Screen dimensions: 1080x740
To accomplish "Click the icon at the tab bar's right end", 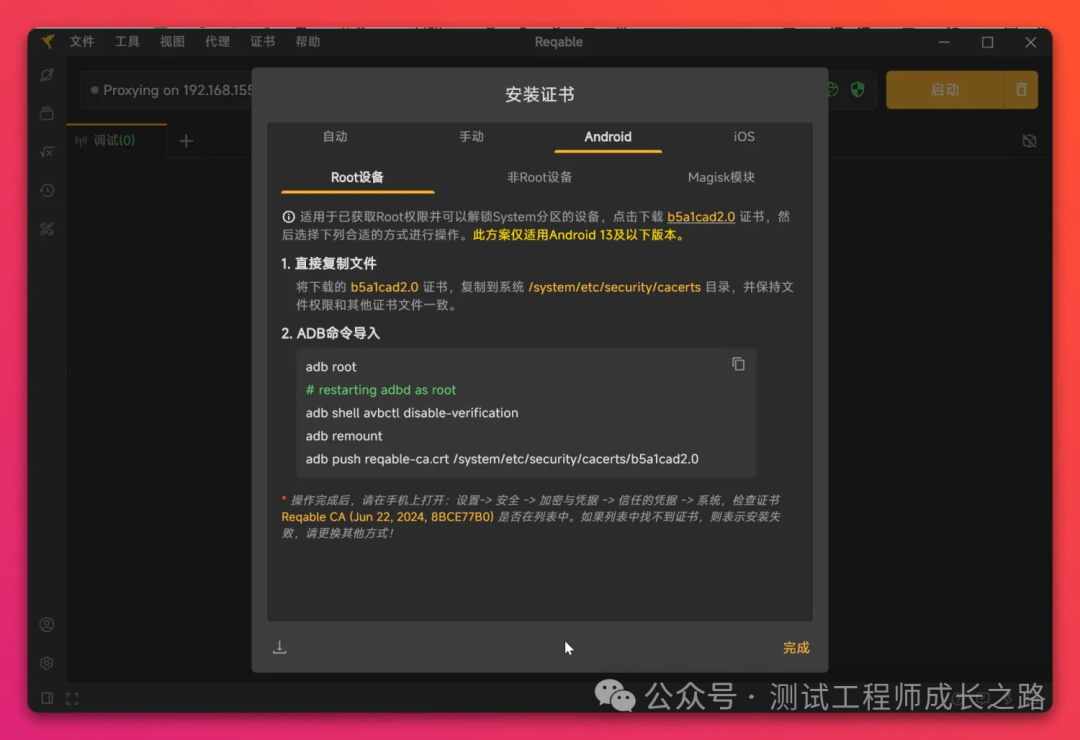I will (1029, 141).
